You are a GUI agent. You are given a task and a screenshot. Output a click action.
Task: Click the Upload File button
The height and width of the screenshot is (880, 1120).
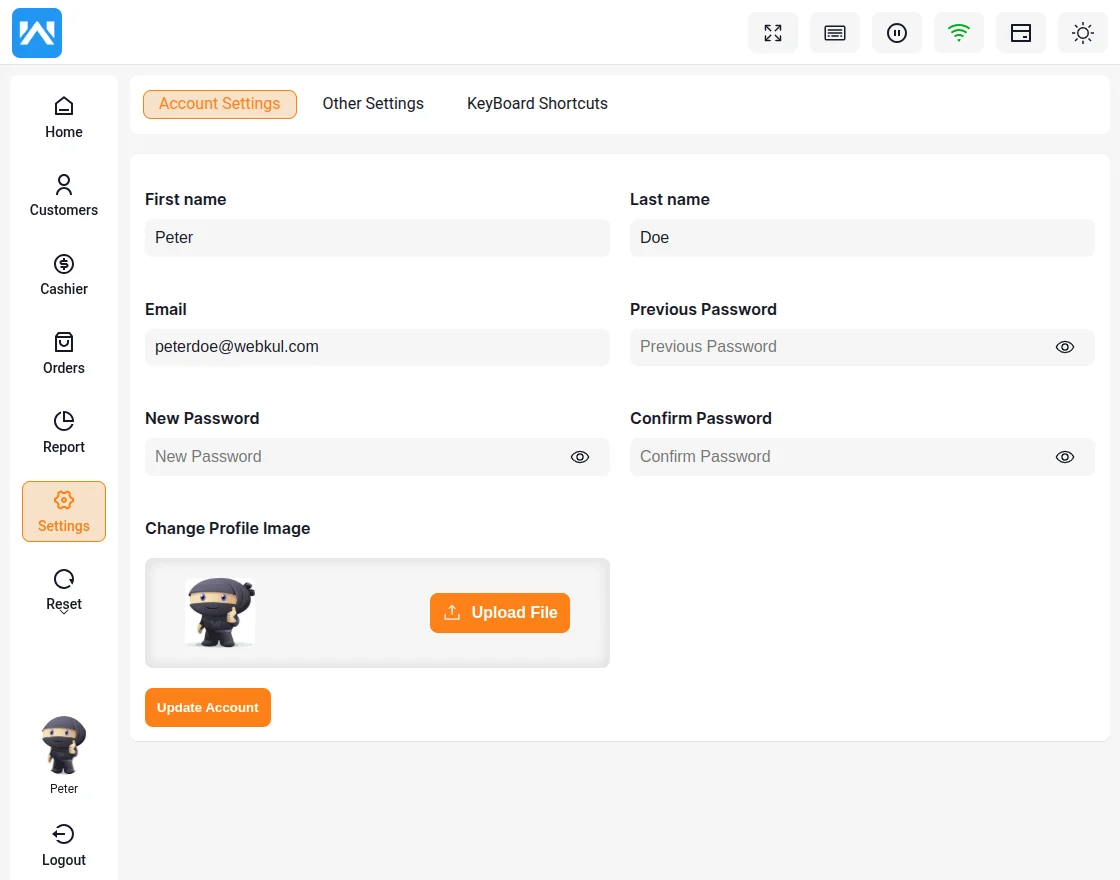click(x=499, y=613)
